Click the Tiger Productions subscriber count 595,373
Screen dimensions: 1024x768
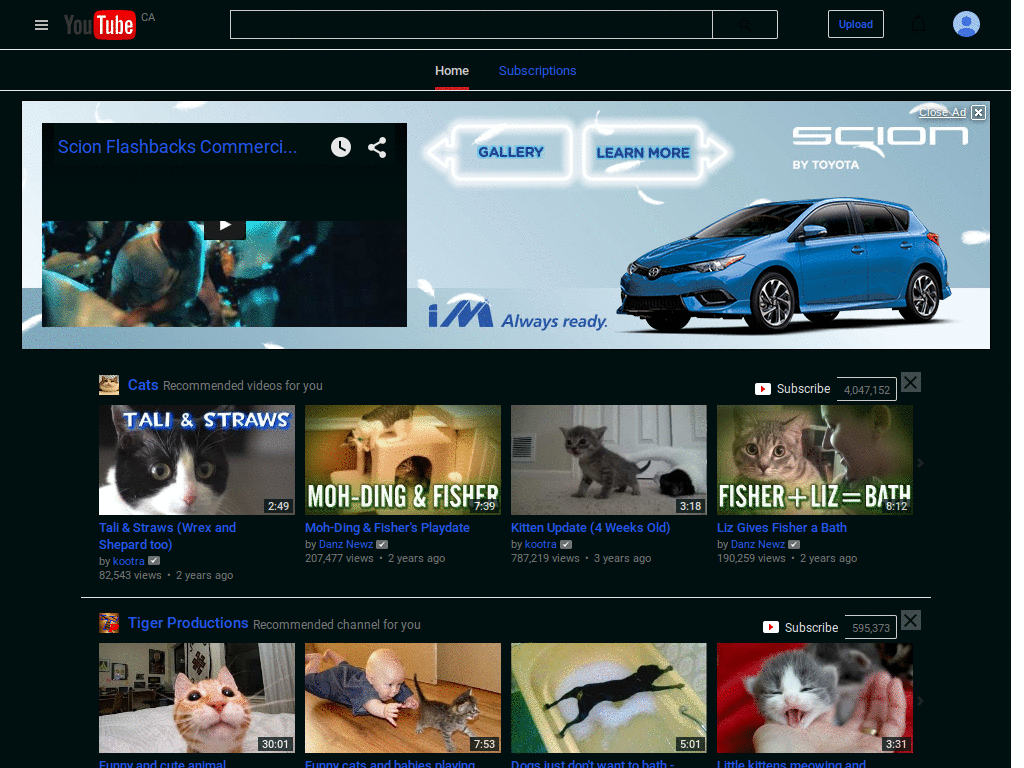click(x=871, y=628)
